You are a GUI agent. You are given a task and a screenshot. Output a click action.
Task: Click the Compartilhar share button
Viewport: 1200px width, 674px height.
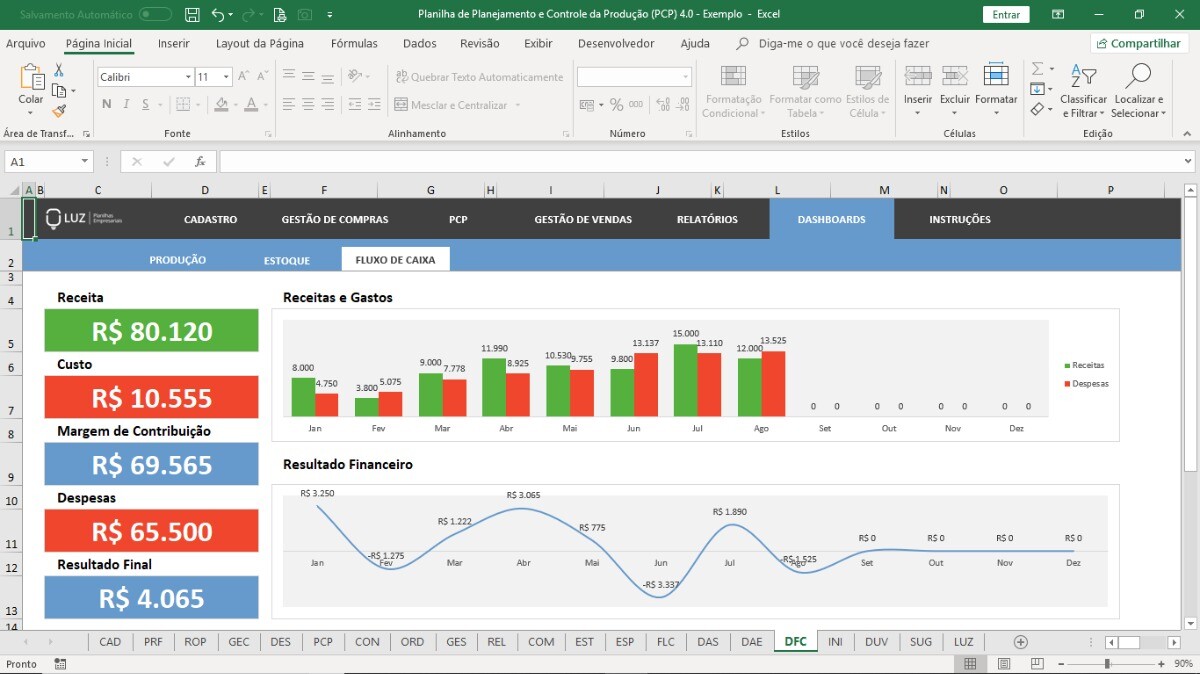(x=1138, y=44)
